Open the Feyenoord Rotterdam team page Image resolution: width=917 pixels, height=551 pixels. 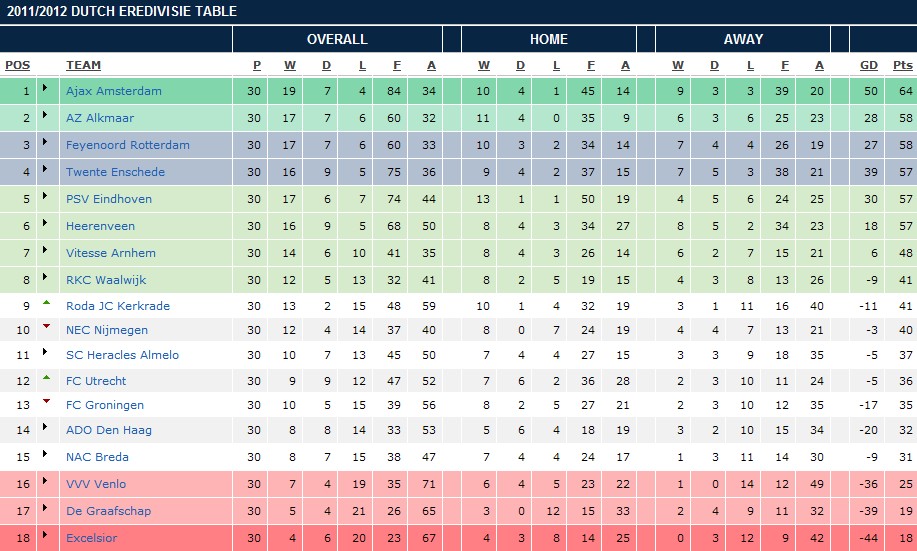click(127, 145)
